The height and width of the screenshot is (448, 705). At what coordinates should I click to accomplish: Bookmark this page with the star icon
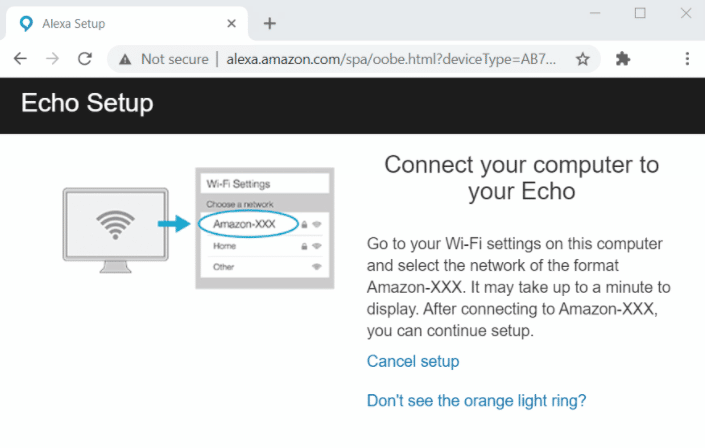point(582,59)
